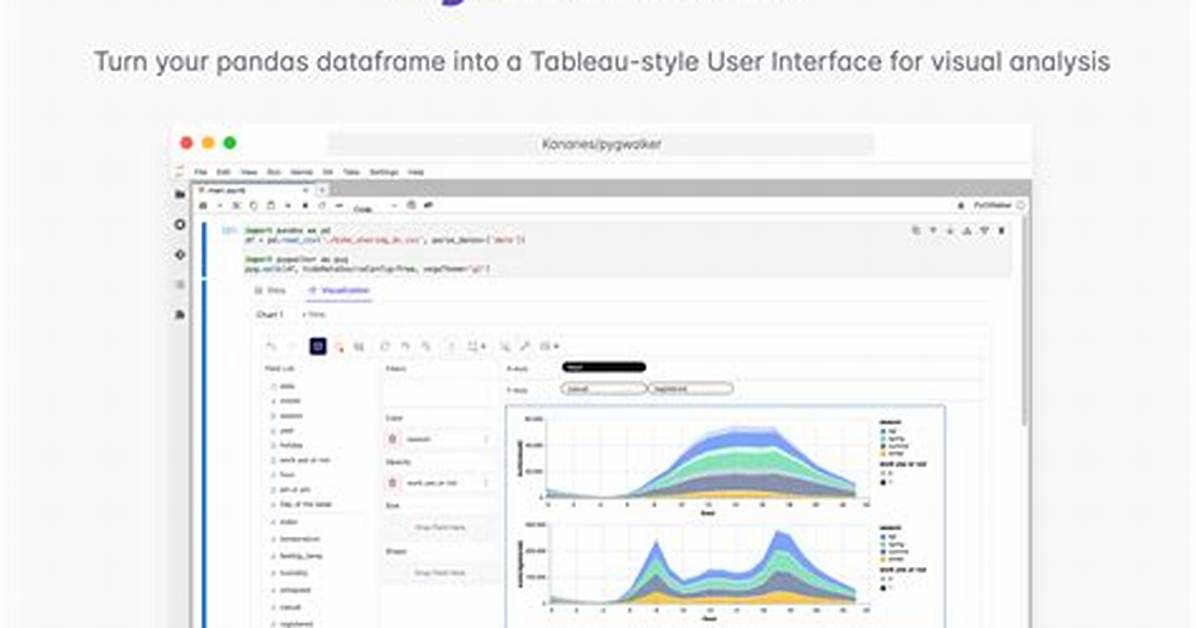The width and height of the screenshot is (1196, 628).
Task: Click the hour pill on the X-axis shelf
Action: [604, 367]
